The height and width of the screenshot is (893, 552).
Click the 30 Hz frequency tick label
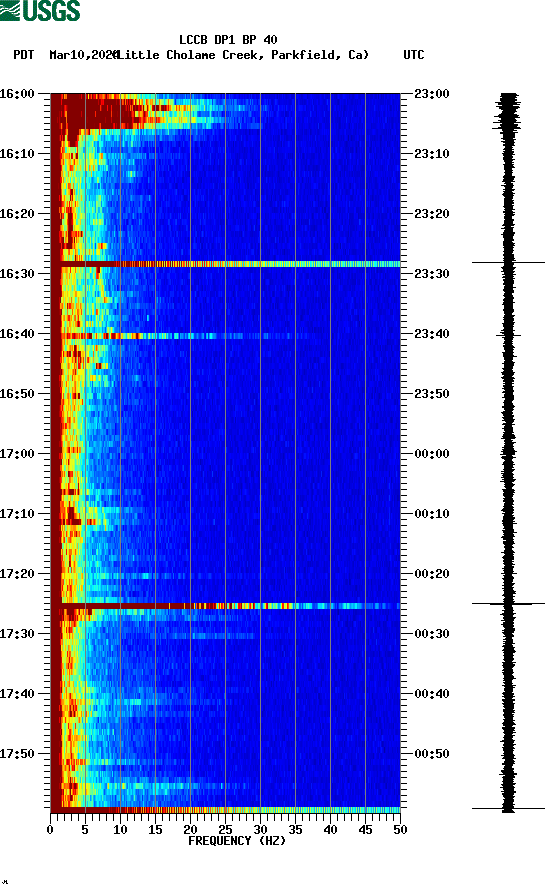click(x=260, y=830)
